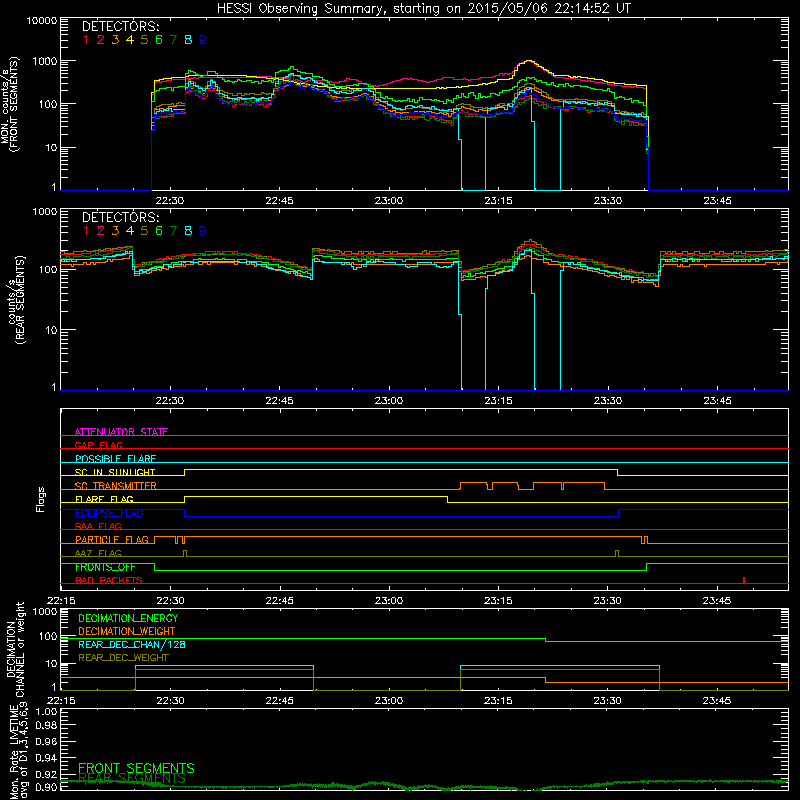Click the 22:15 time label under the Flags plot

tap(61, 601)
